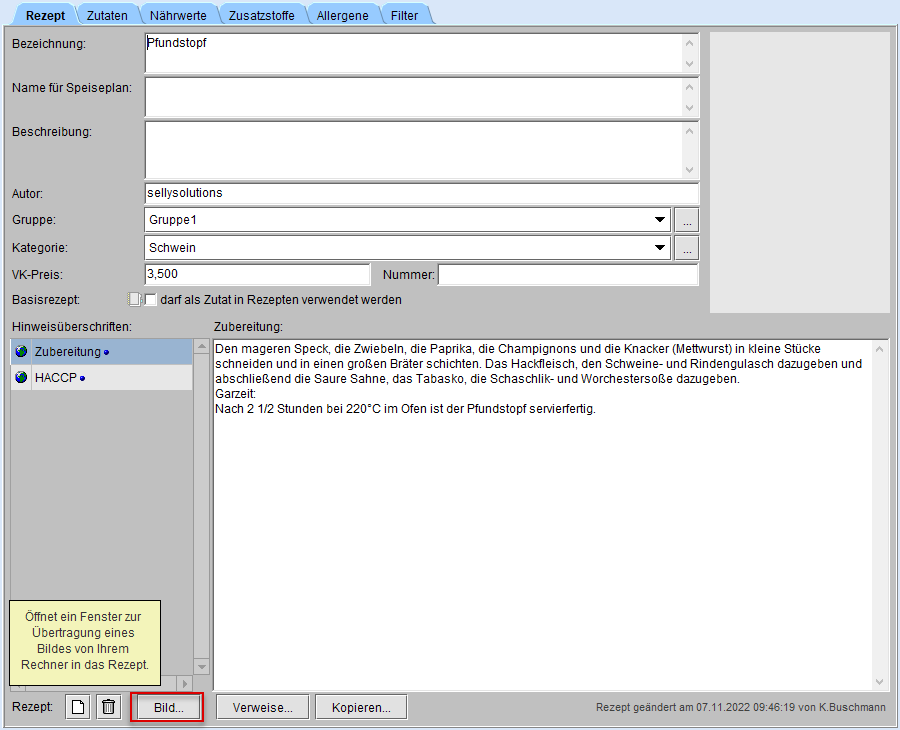Click the down arrow of the Hinweisüberschriften scrollbar
The image size is (900, 730).
201,666
